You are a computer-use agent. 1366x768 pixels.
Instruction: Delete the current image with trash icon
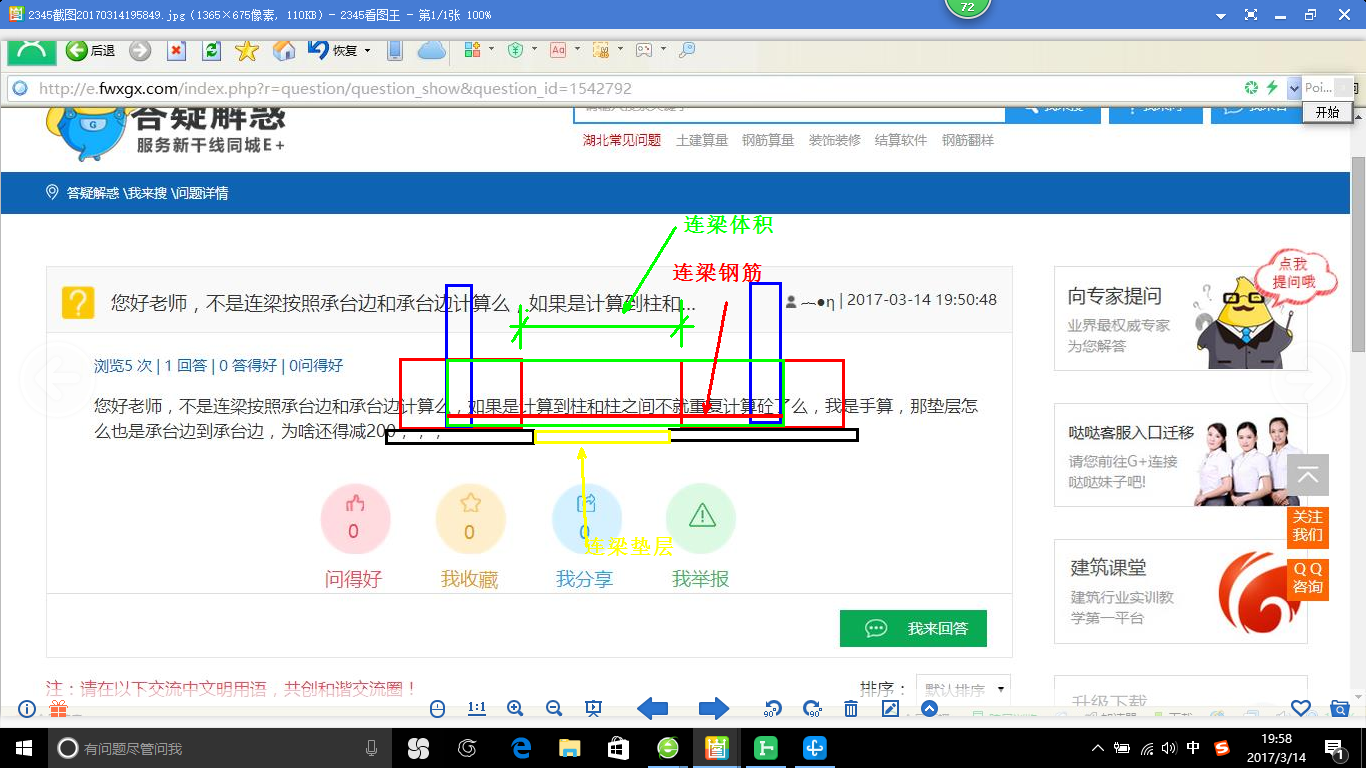point(851,708)
